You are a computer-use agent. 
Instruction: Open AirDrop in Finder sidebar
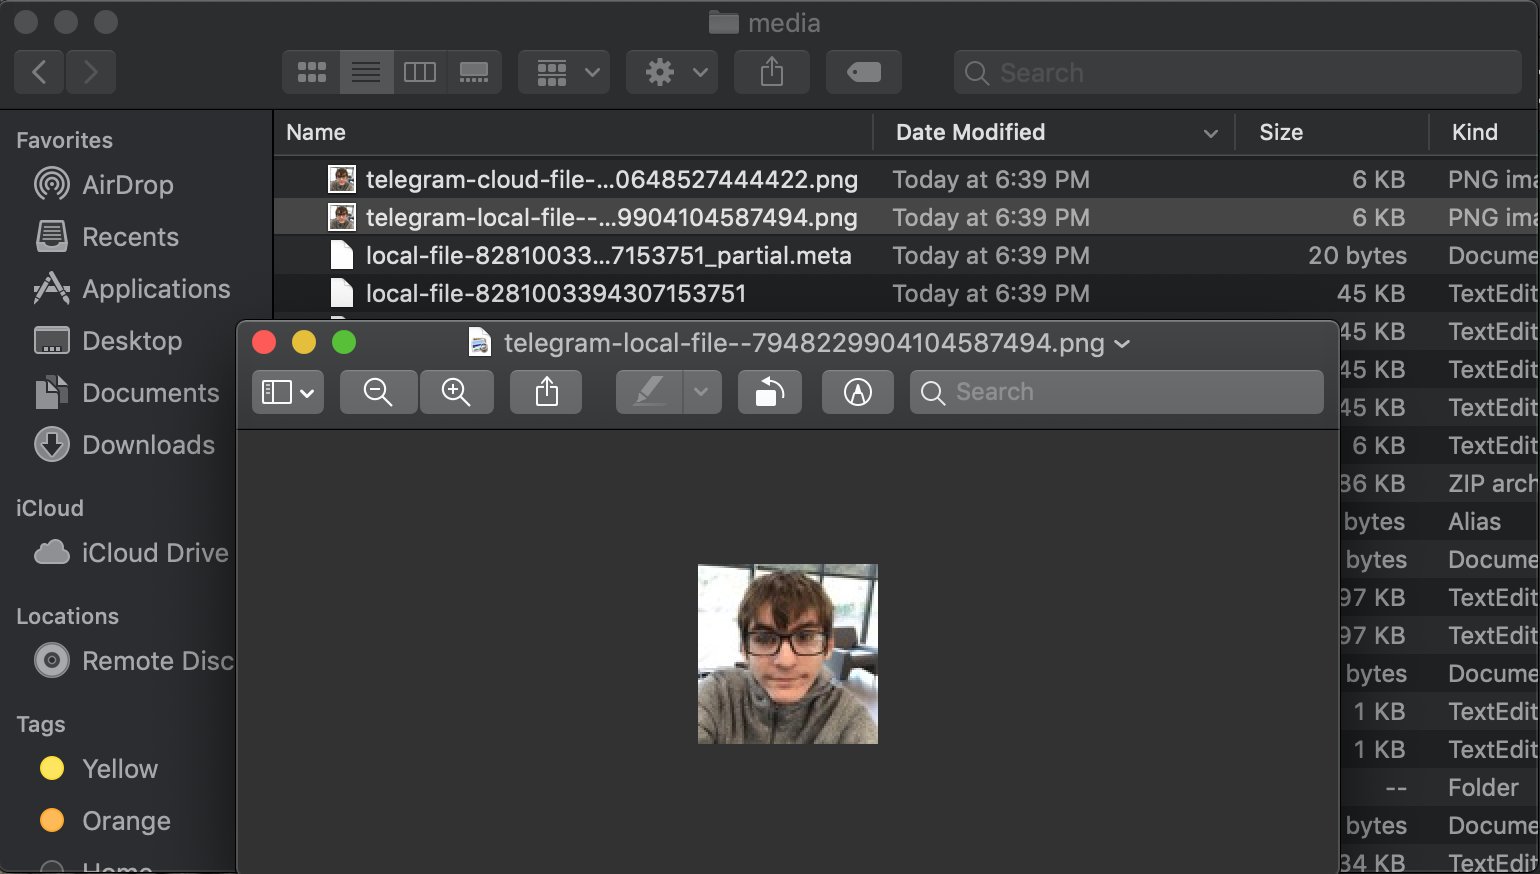pos(127,185)
